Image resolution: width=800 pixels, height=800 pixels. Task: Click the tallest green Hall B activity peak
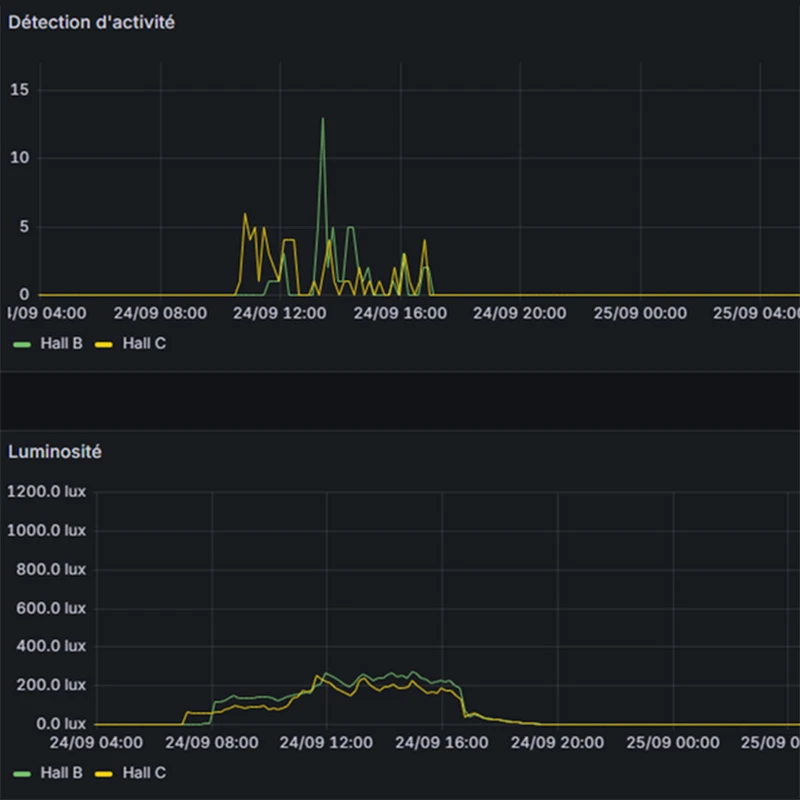[x=322, y=119]
